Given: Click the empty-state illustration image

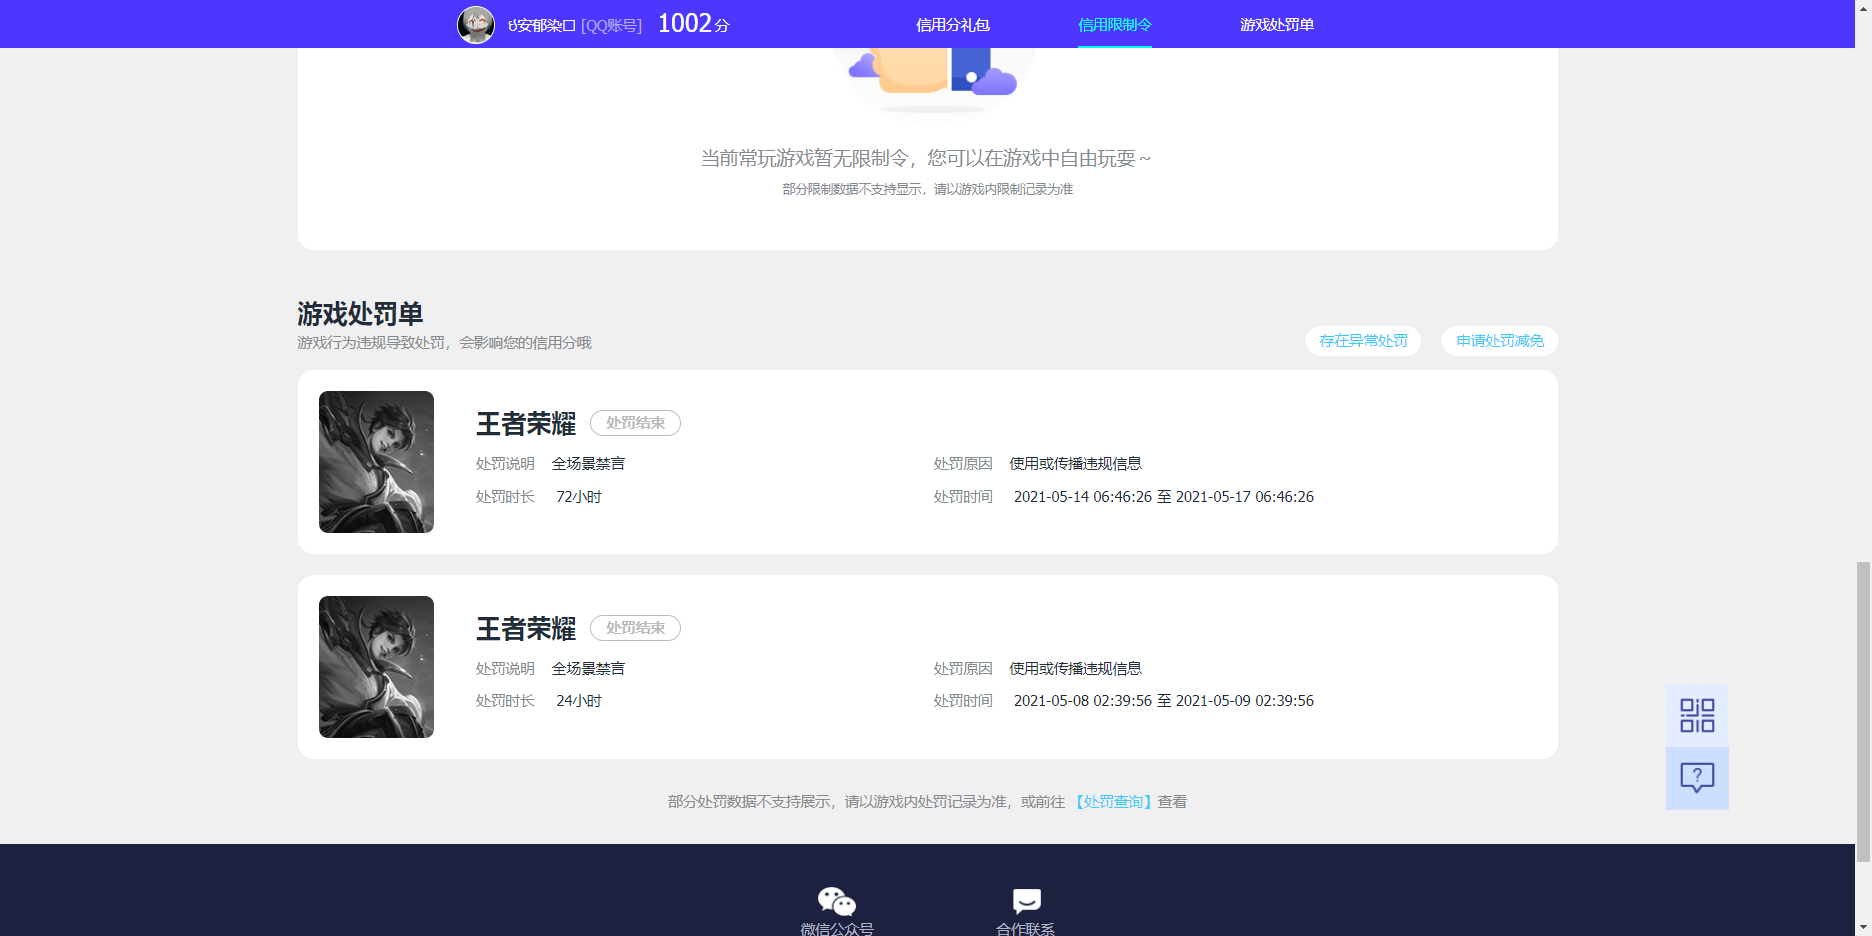Looking at the screenshot, I should click(932, 80).
